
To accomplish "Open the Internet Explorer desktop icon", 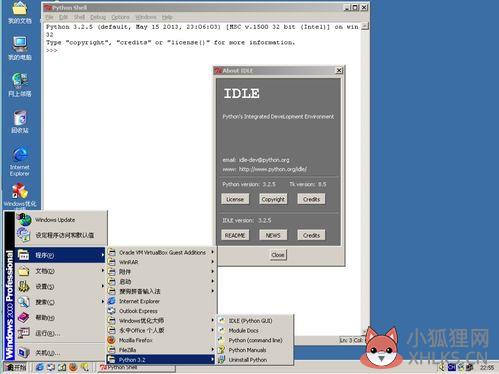I will coord(20,161).
